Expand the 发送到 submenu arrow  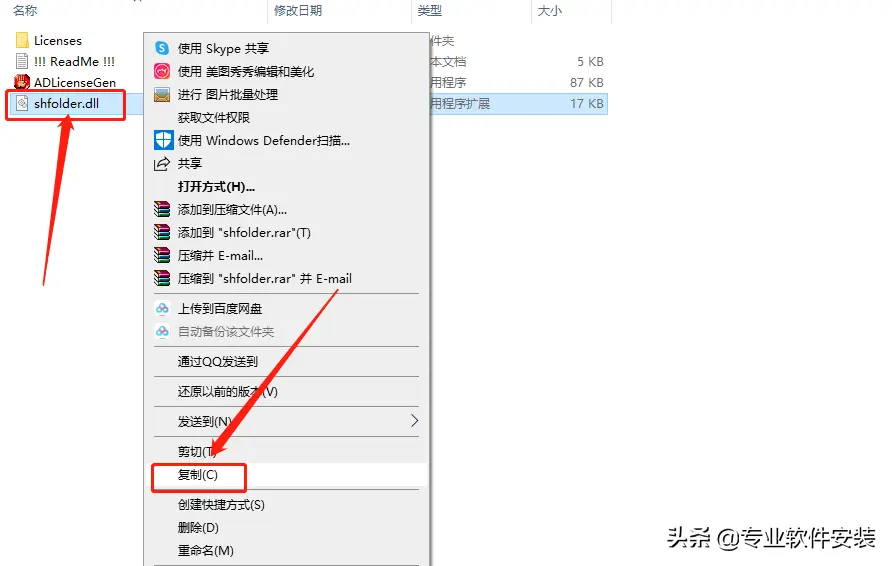pyautogui.click(x=414, y=421)
